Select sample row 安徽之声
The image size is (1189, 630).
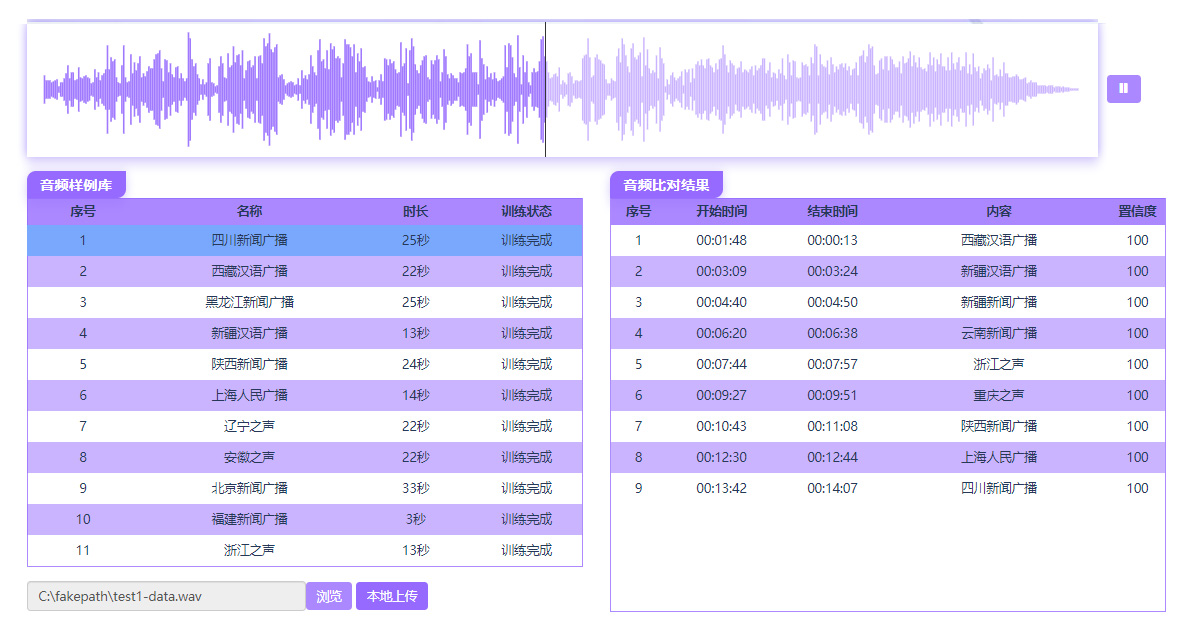click(x=305, y=458)
